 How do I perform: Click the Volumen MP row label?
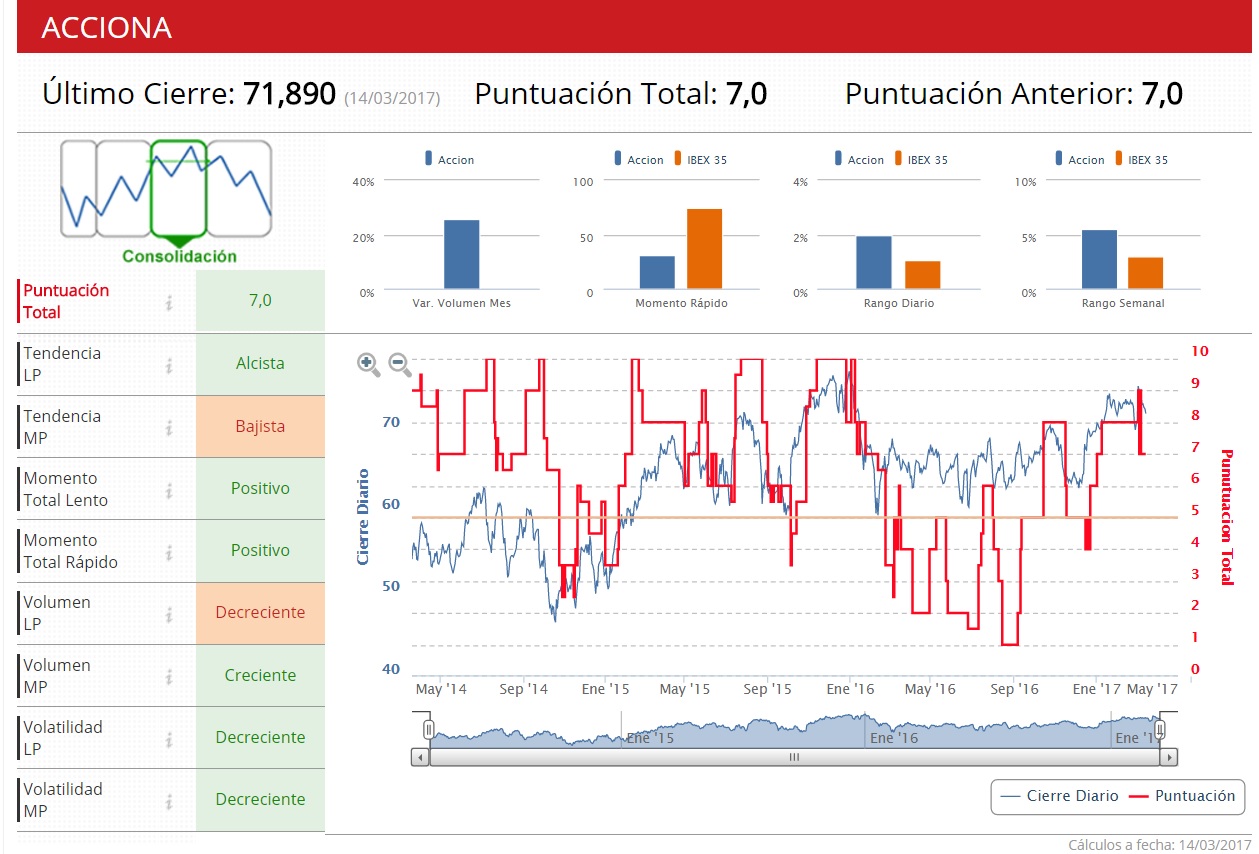pos(57,676)
